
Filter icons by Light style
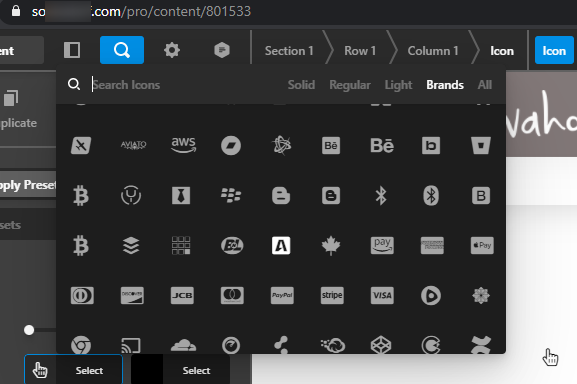(x=399, y=85)
